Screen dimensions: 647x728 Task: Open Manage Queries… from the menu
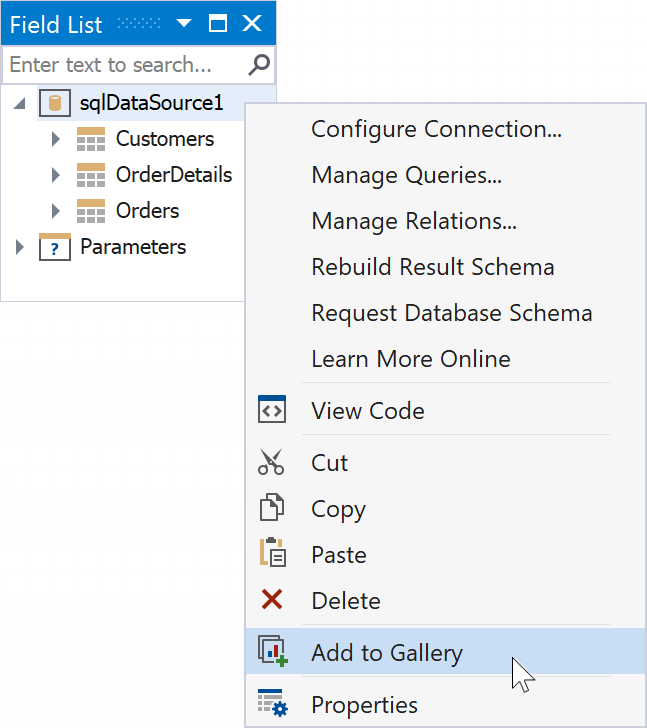(406, 175)
